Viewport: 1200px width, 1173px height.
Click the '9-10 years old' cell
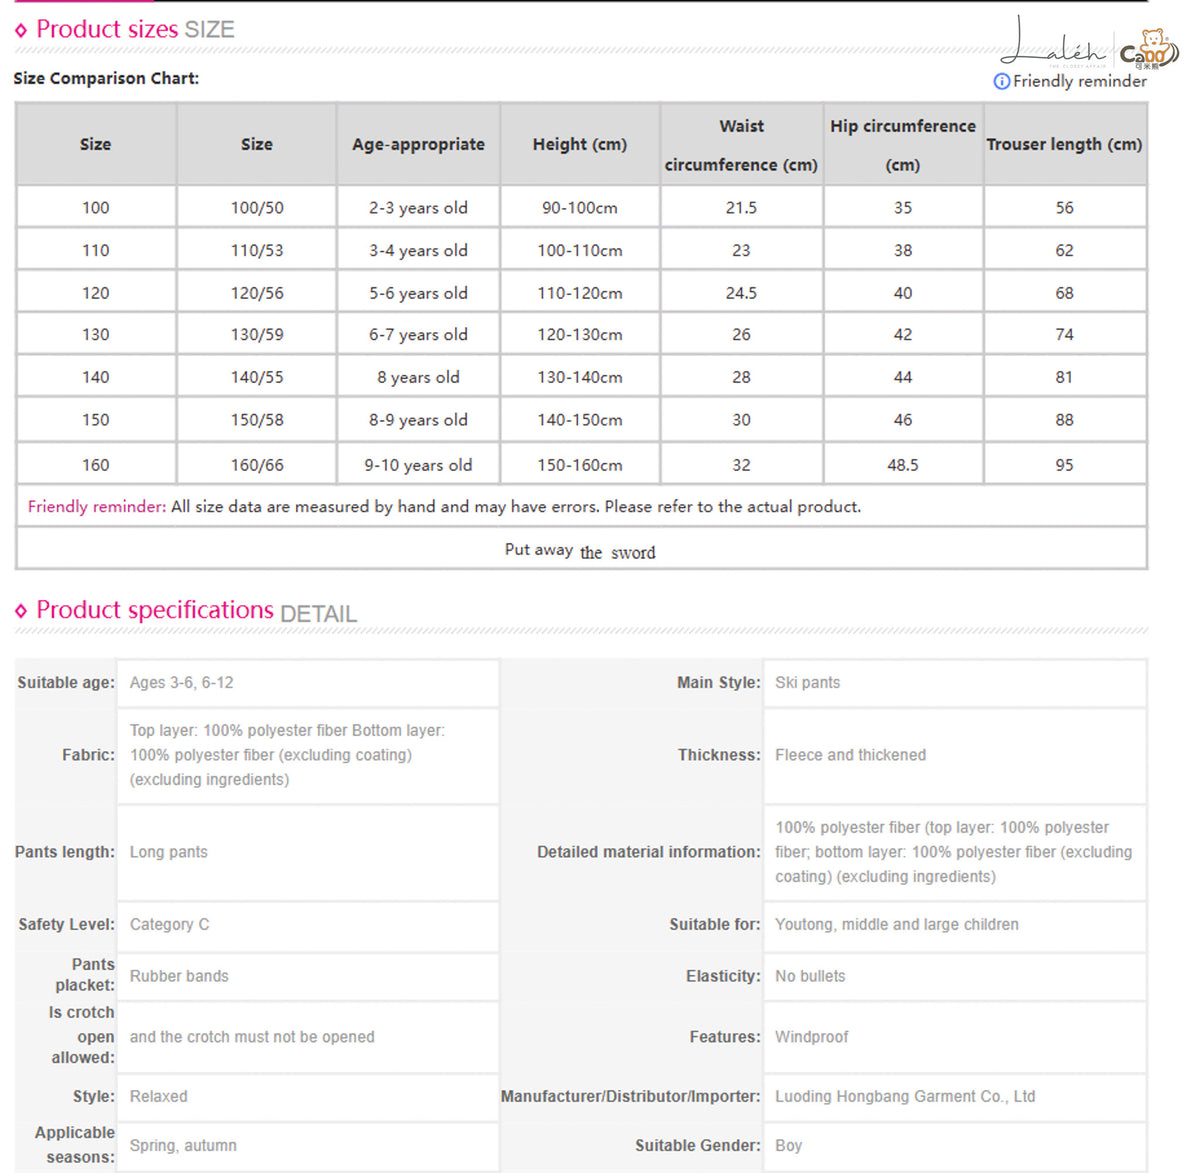(418, 465)
